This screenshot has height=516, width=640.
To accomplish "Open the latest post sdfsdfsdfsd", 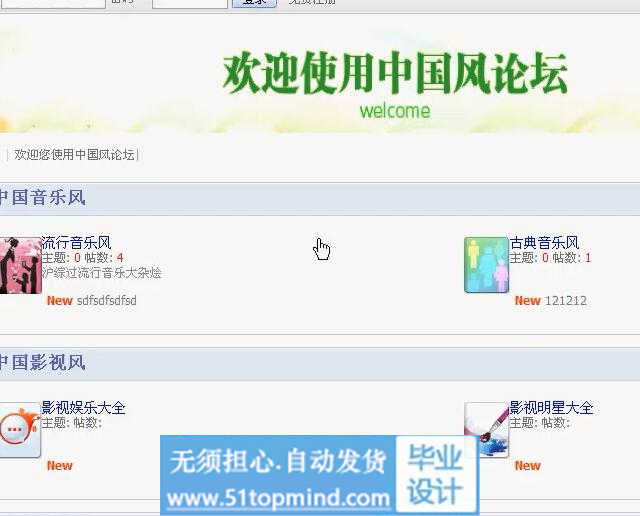I will [x=106, y=300].
